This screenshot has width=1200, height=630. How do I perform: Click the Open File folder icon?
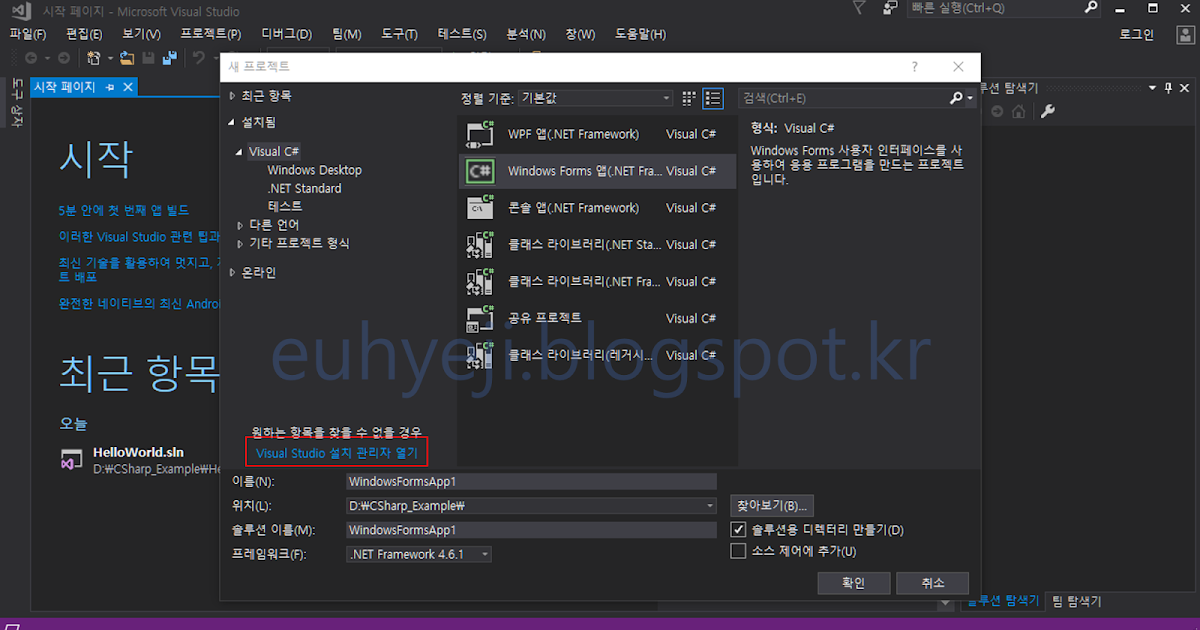pyautogui.click(x=128, y=58)
